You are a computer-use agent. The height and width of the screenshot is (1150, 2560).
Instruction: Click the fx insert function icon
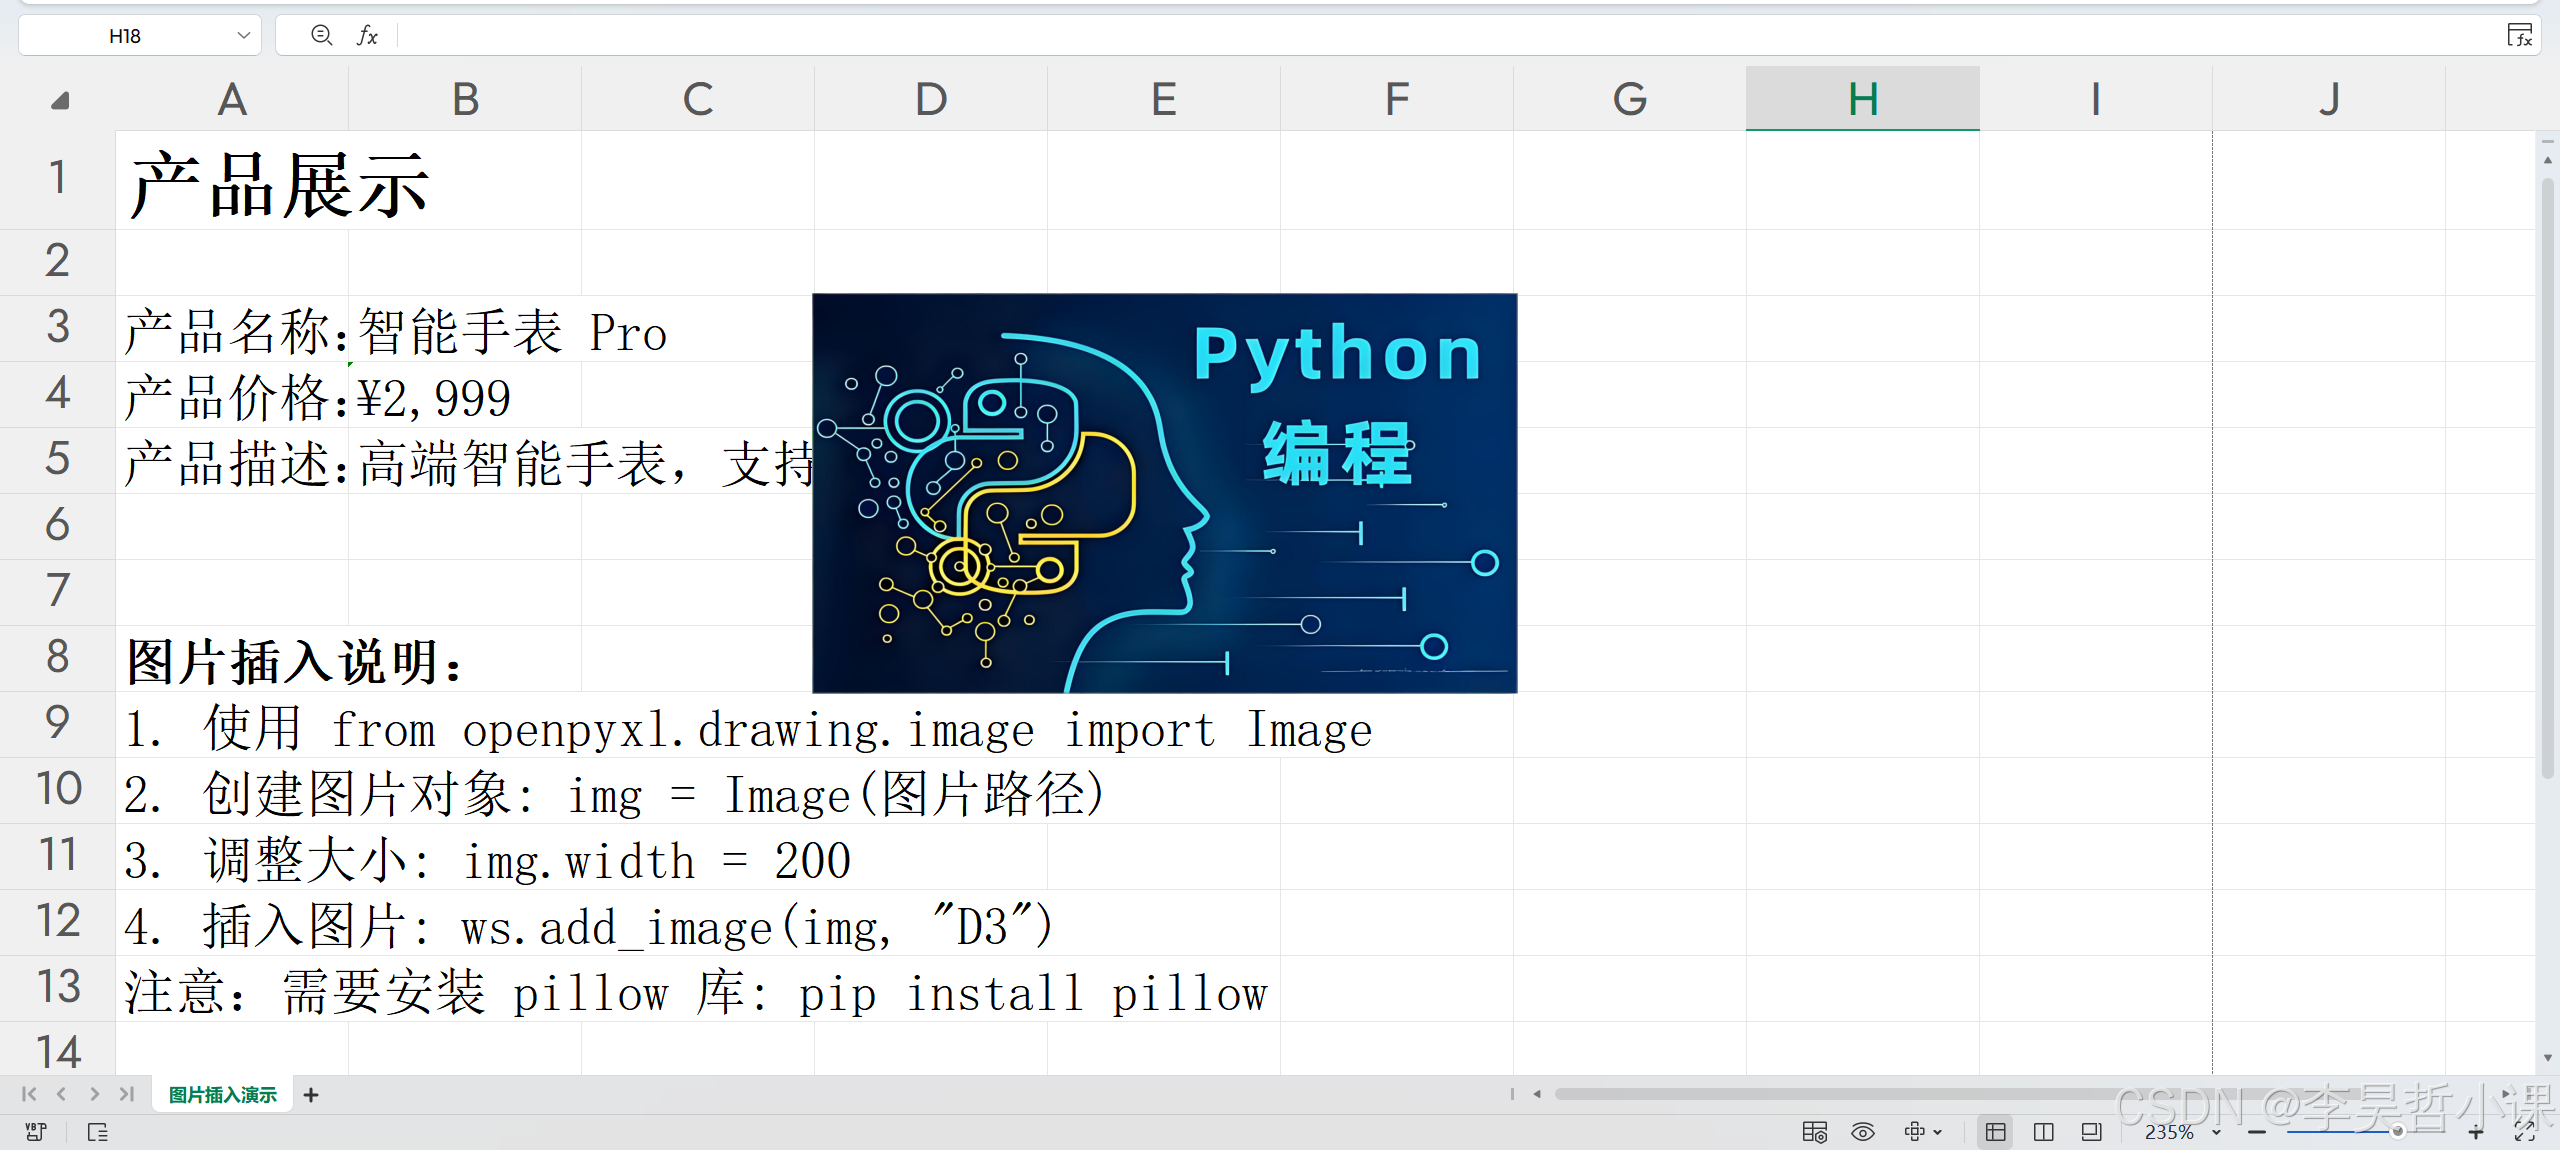367,36
